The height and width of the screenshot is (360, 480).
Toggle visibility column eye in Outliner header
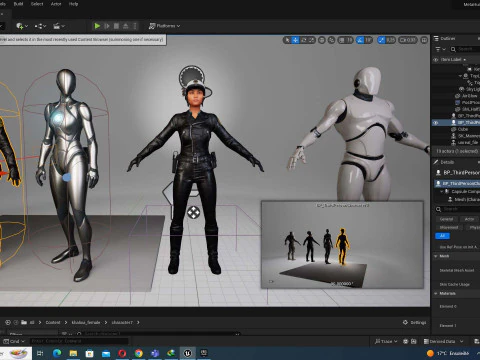(x=435, y=60)
